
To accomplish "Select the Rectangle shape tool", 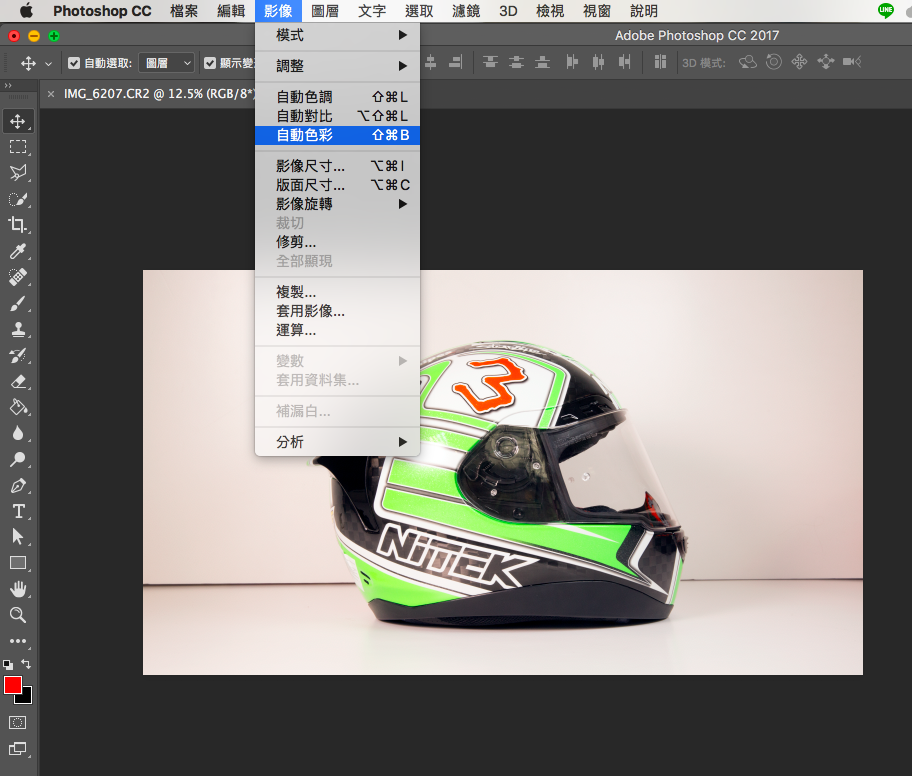I will (x=17, y=563).
